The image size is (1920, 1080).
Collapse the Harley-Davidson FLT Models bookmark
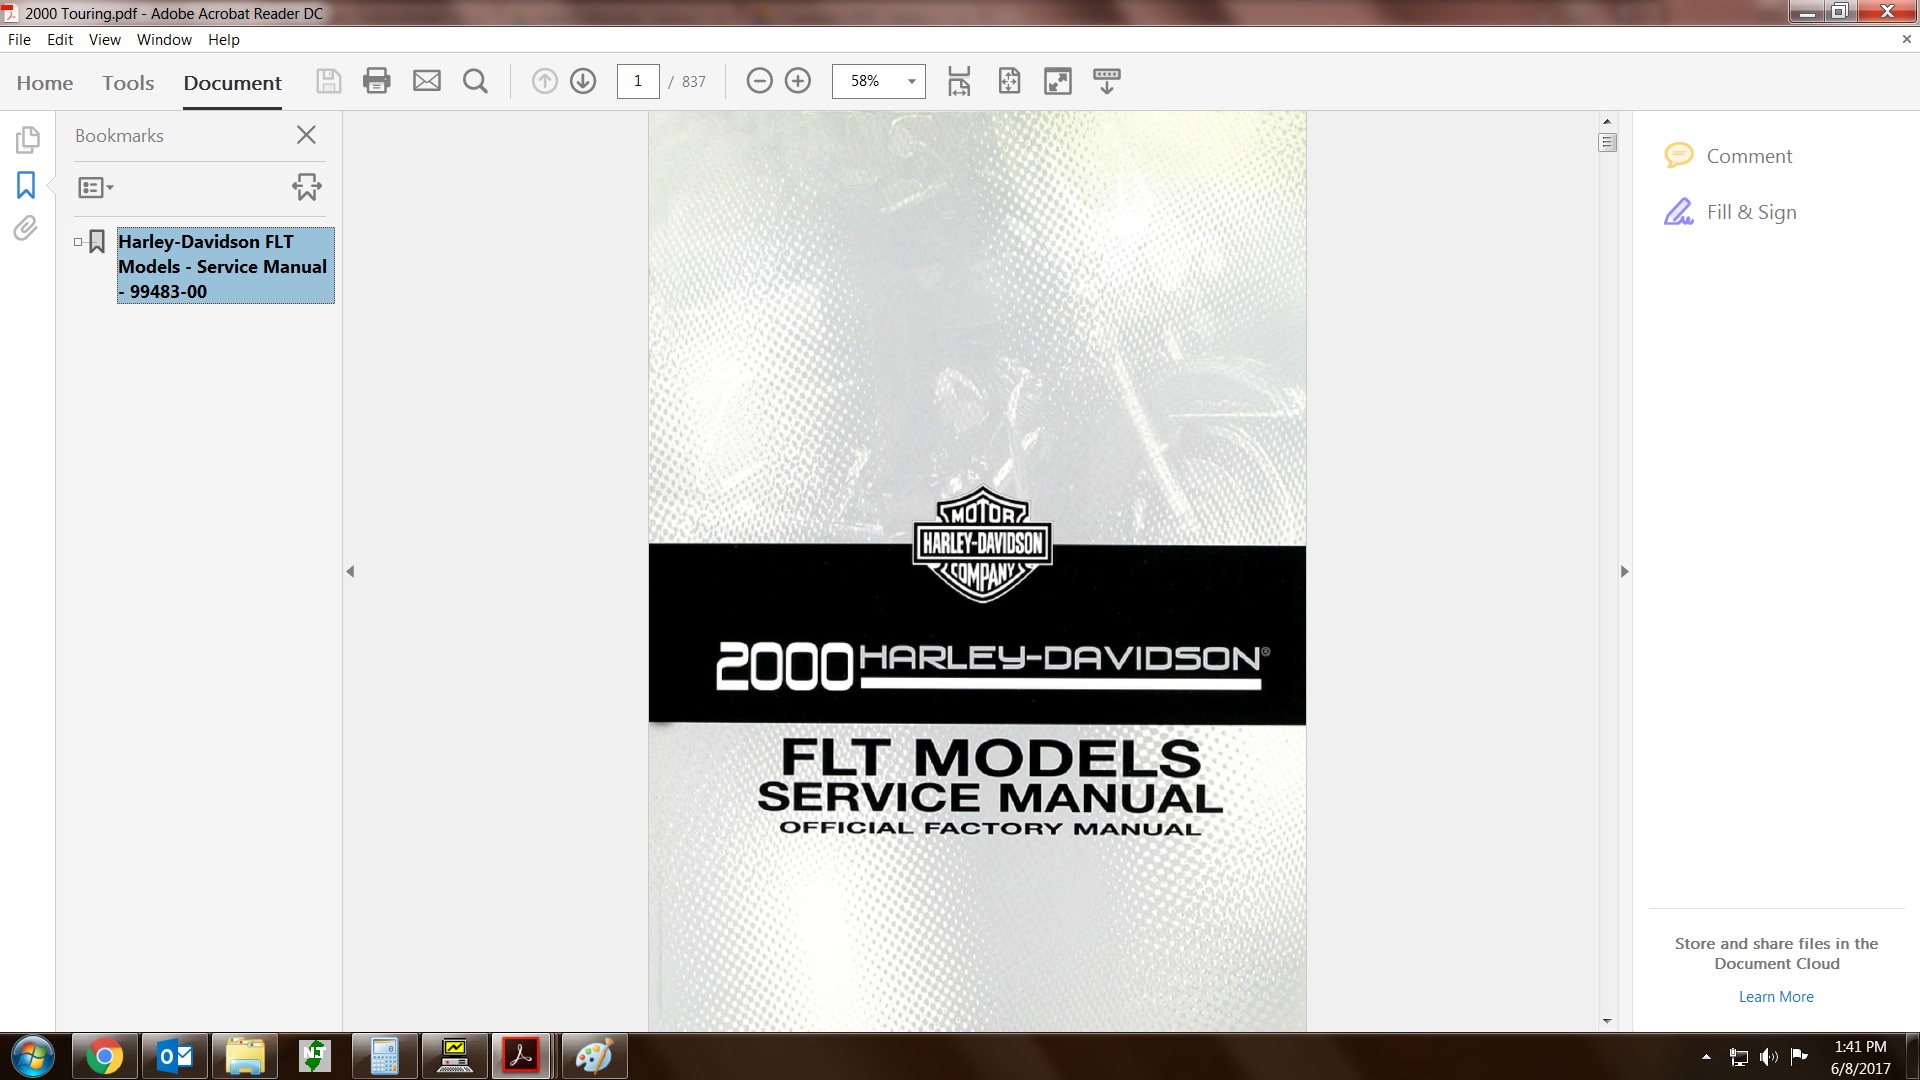coord(78,242)
